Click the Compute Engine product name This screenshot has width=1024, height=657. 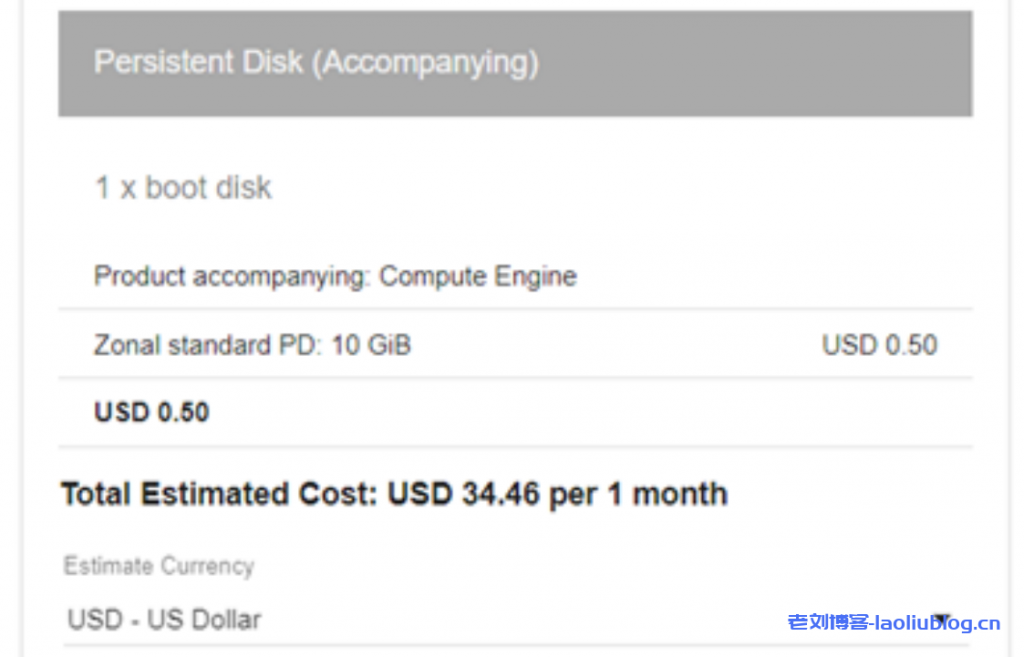(x=478, y=276)
